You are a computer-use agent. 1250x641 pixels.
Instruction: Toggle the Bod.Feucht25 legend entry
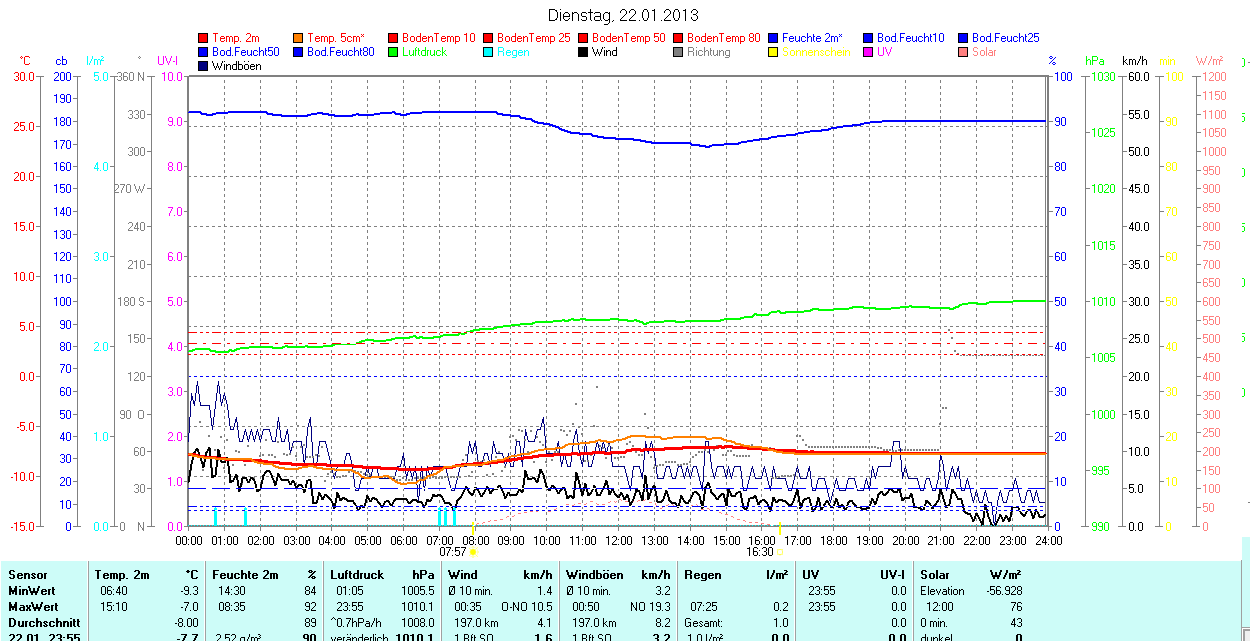tap(1002, 38)
